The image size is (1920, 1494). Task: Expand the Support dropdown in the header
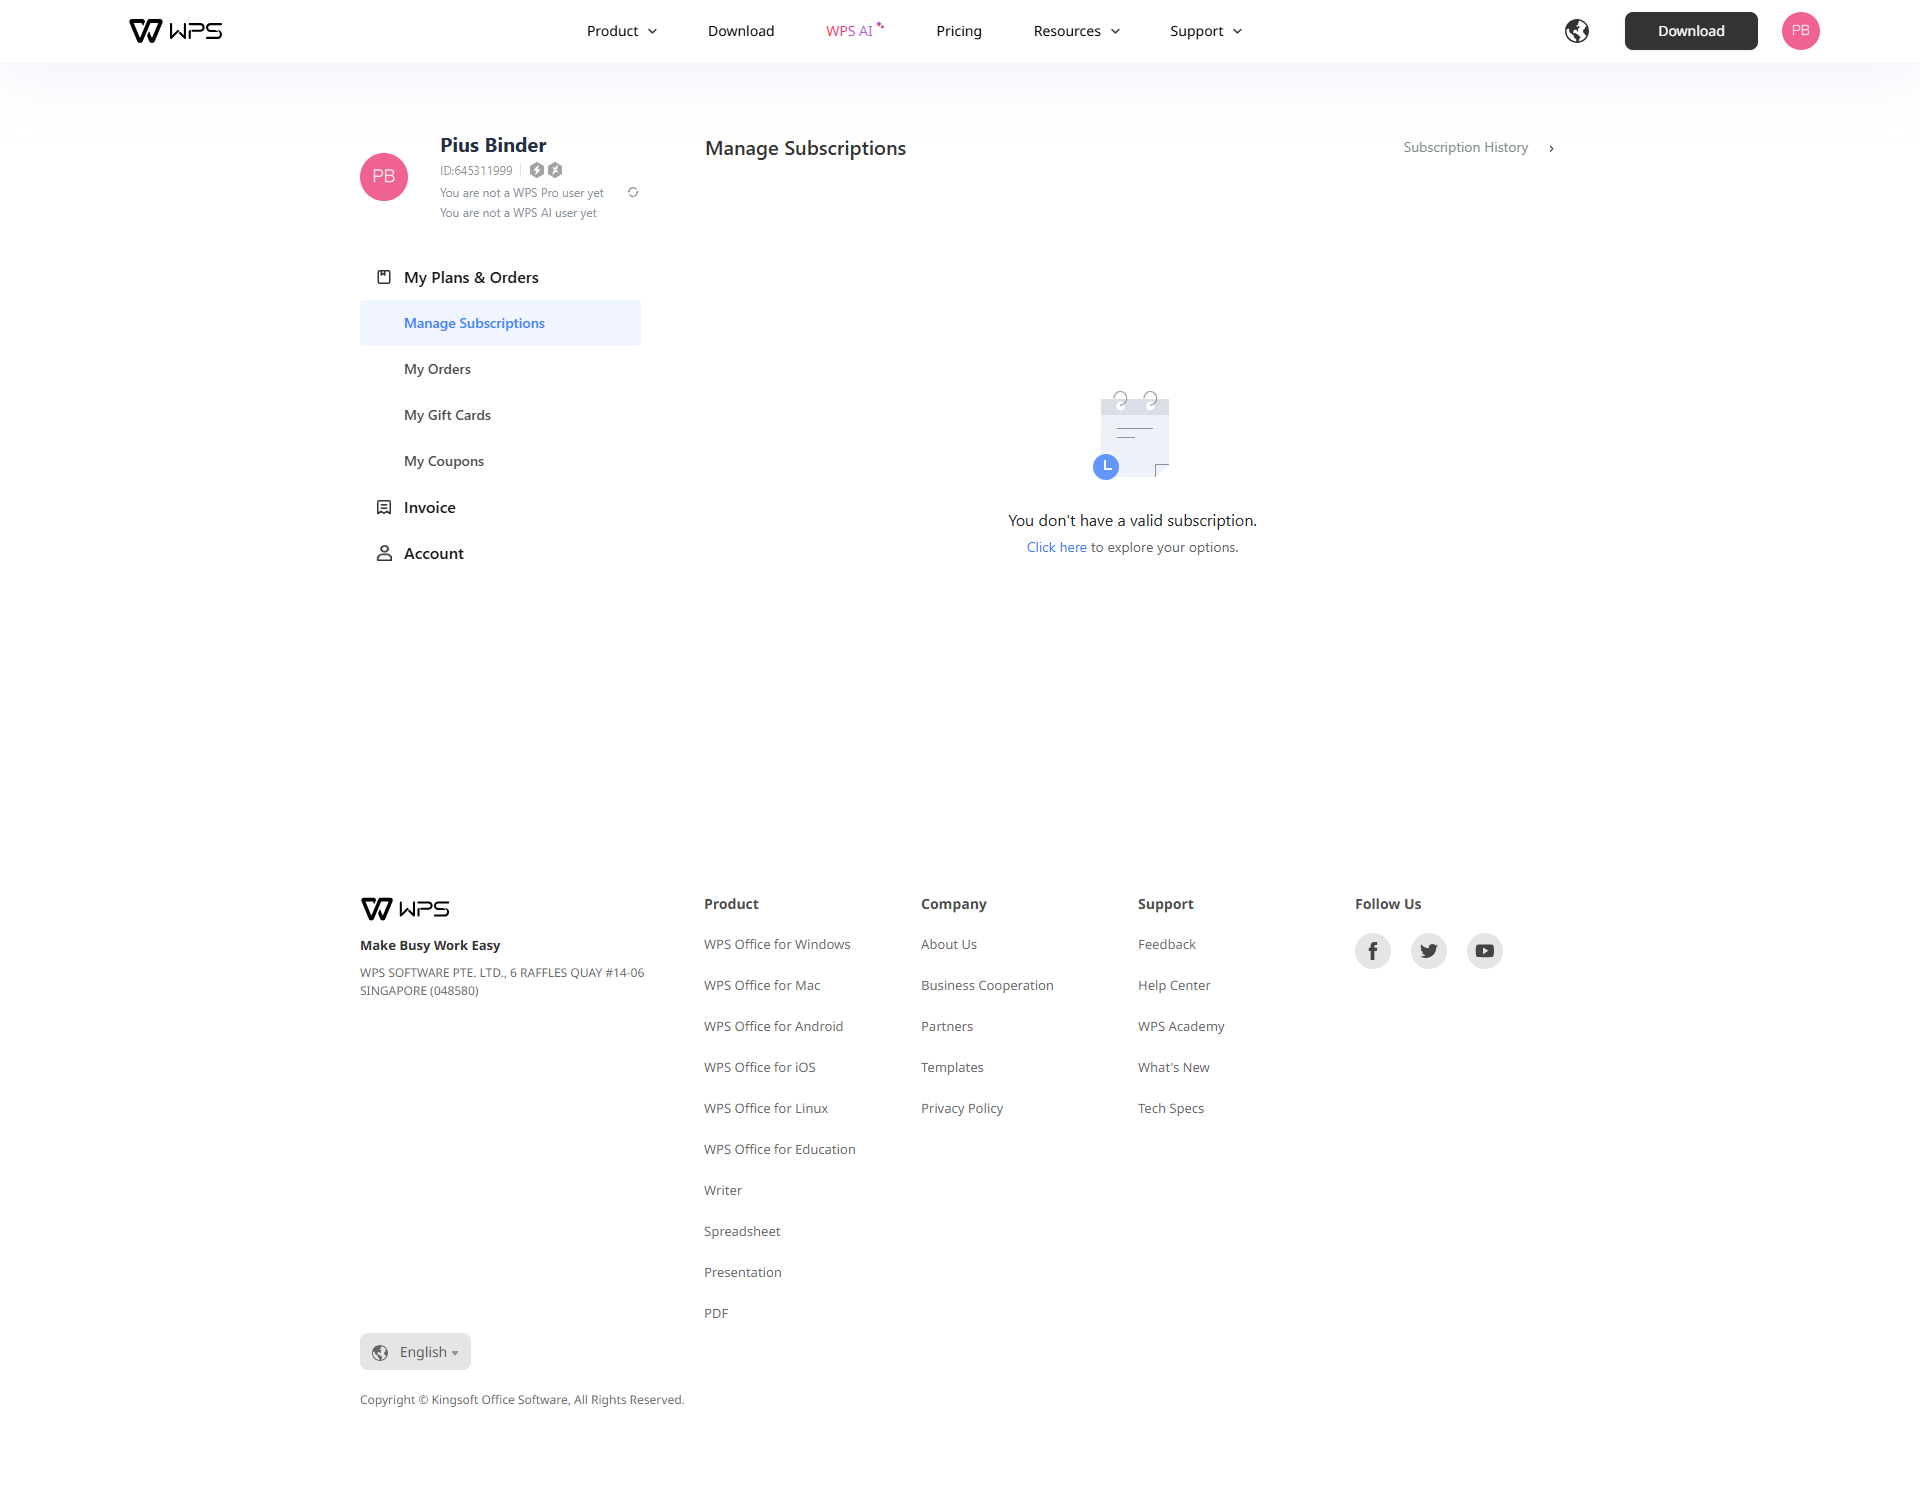(x=1206, y=31)
